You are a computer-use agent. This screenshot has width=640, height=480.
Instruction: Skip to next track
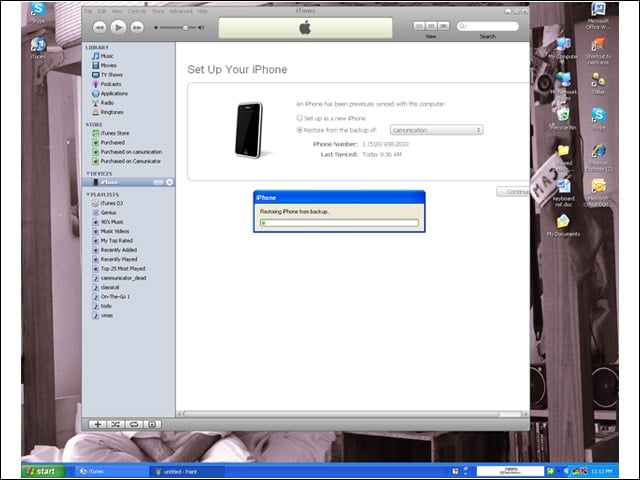[x=137, y=27]
